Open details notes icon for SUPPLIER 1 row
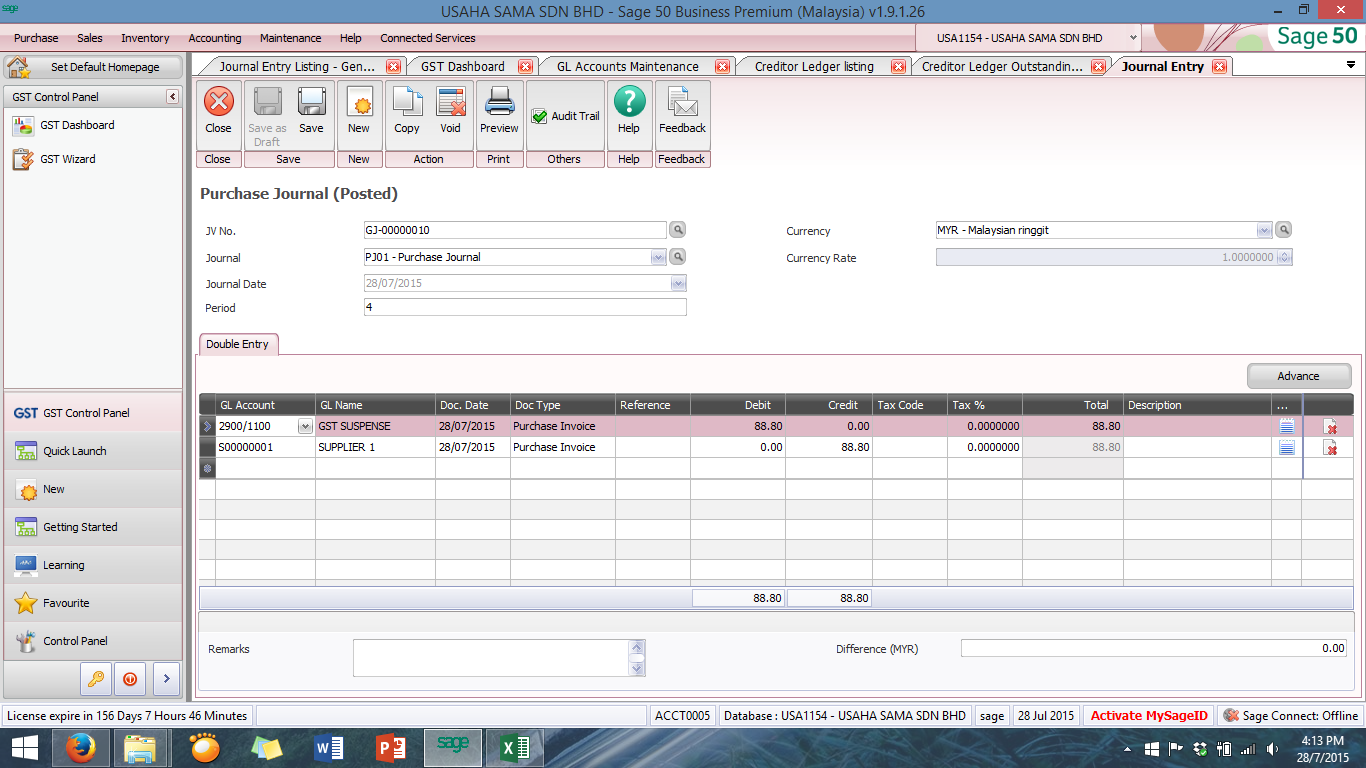Image resolution: width=1366 pixels, height=768 pixels. tap(1287, 447)
